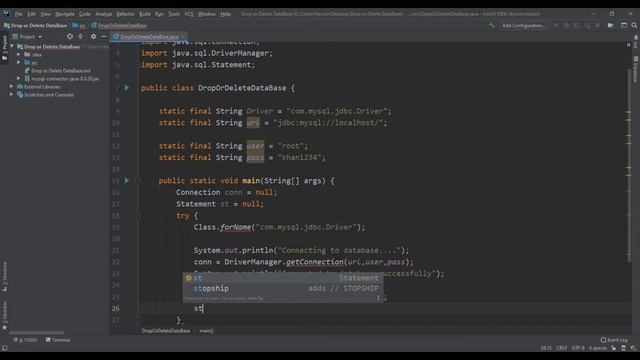This screenshot has height=360, width=640.
Task: Collapse the try block fold marker
Action: tap(138, 215)
